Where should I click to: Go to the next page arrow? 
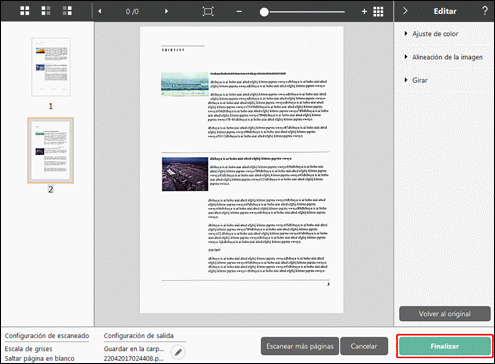click(166, 11)
